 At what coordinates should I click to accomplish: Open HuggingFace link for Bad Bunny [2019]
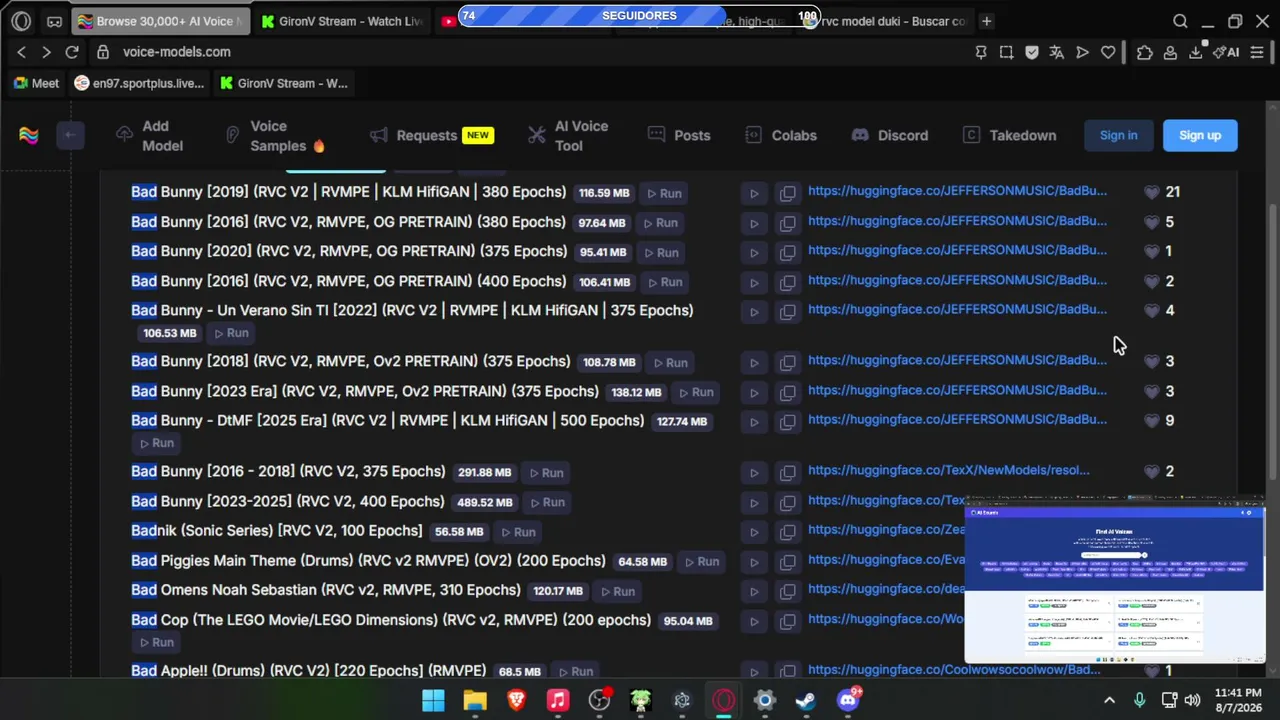957,191
